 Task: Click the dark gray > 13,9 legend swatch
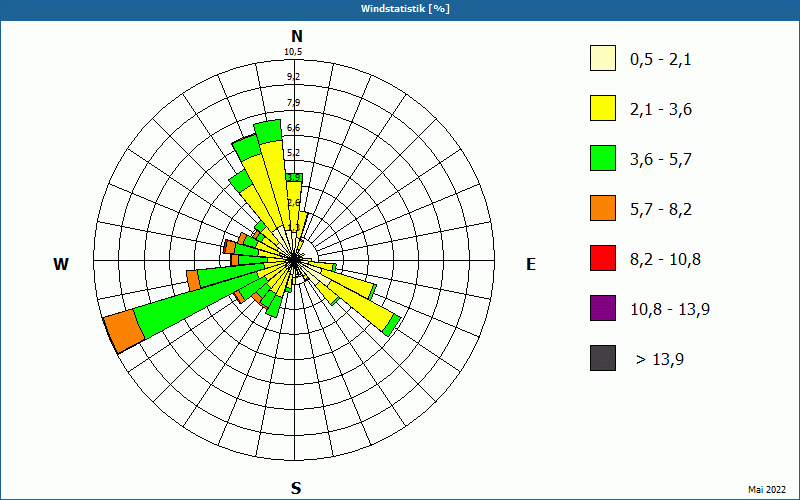603,358
